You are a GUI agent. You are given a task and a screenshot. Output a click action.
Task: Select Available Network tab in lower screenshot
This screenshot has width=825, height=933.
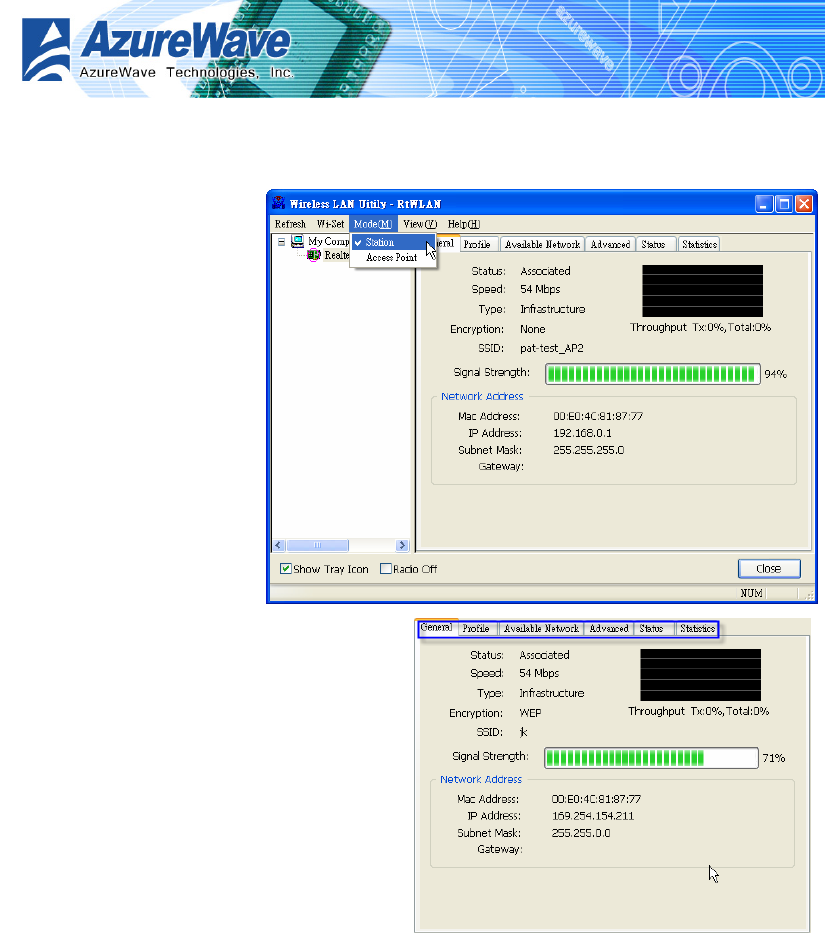(x=541, y=628)
